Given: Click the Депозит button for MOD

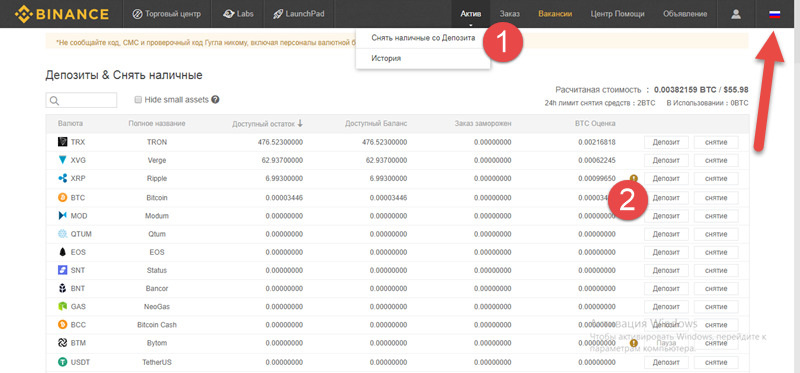Looking at the screenshot, I should tap(666, 216).
